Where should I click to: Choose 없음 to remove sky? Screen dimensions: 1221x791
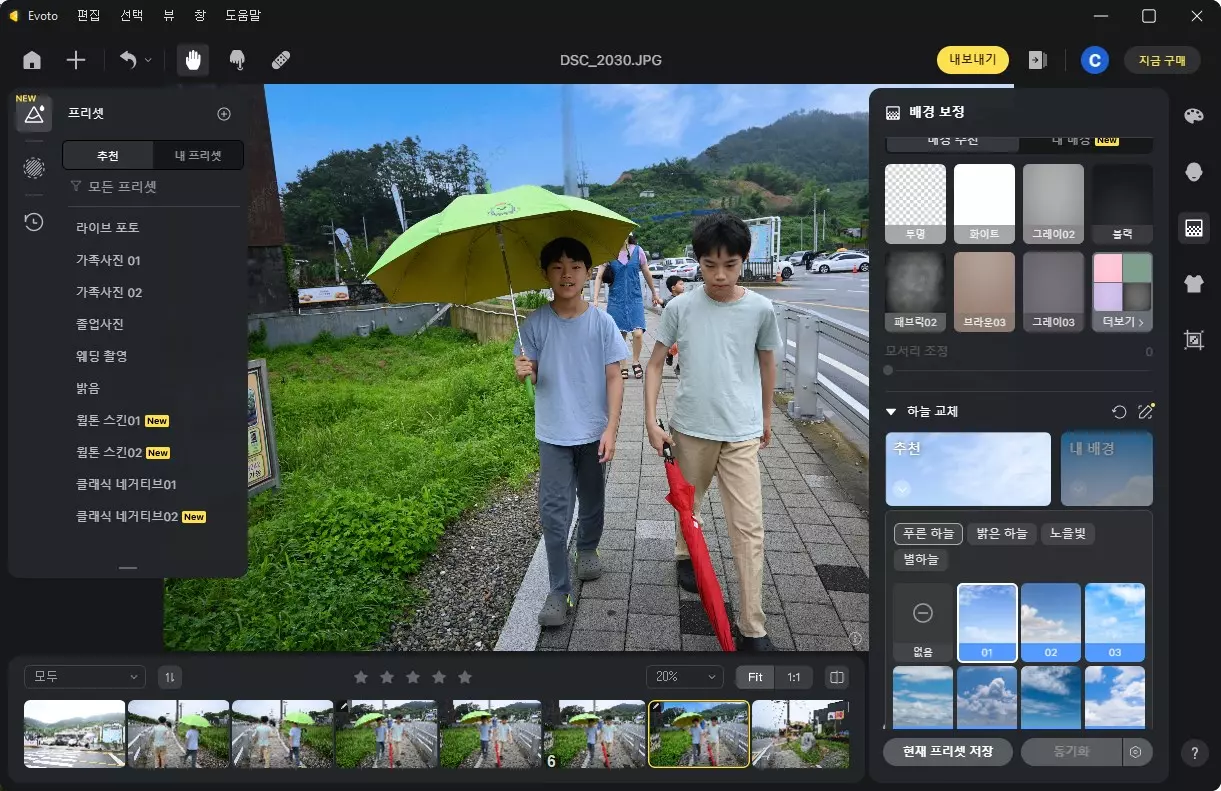pyautogui.click(x=923, y=622)
